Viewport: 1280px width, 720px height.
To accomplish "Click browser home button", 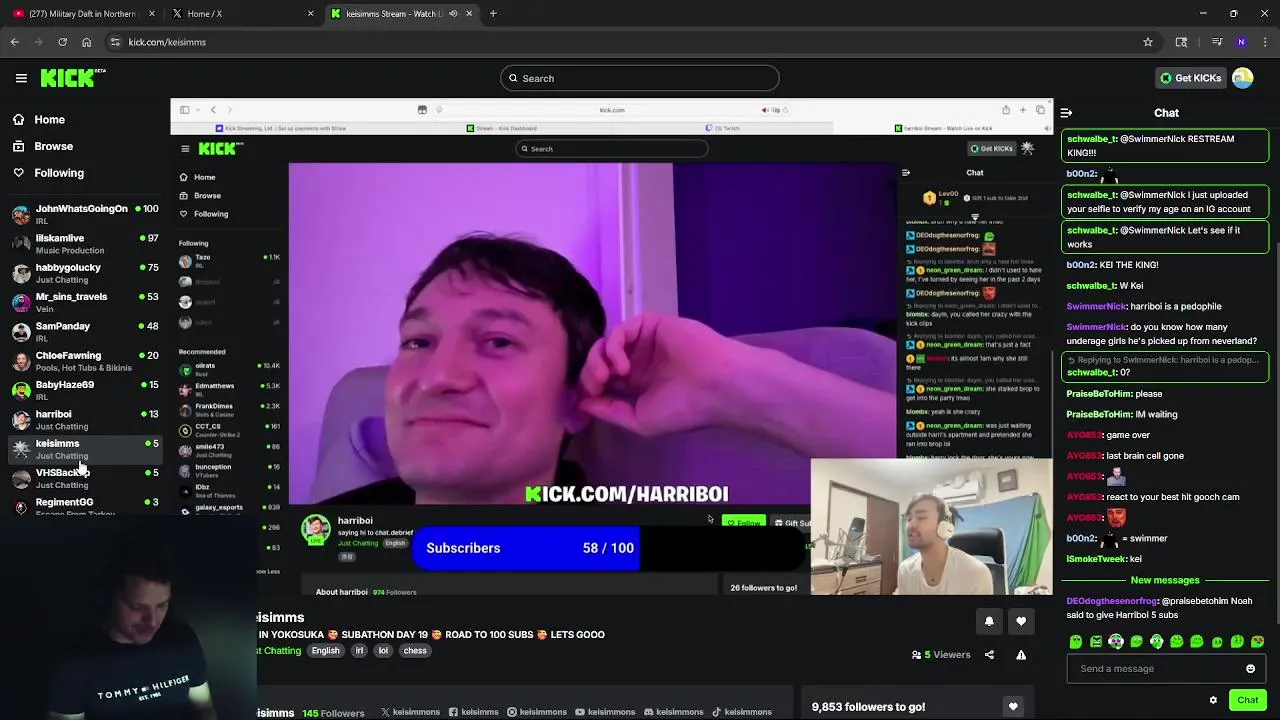I will [x=86, y=42].
